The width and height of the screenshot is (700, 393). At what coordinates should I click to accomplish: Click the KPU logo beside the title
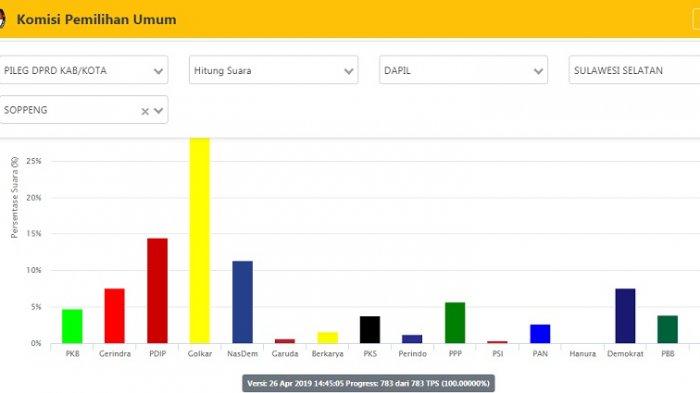coord(2,19)
